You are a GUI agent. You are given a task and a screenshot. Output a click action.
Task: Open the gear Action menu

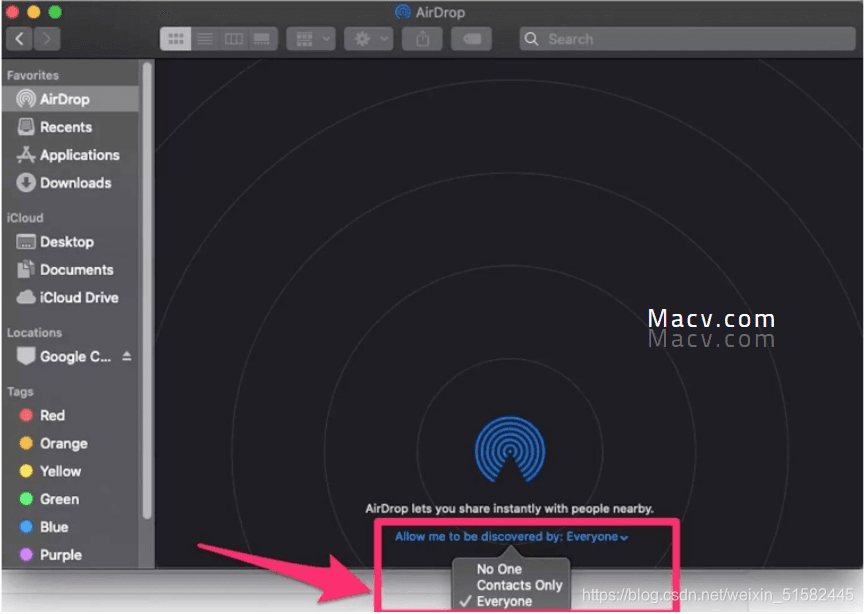tap(369, 39)
